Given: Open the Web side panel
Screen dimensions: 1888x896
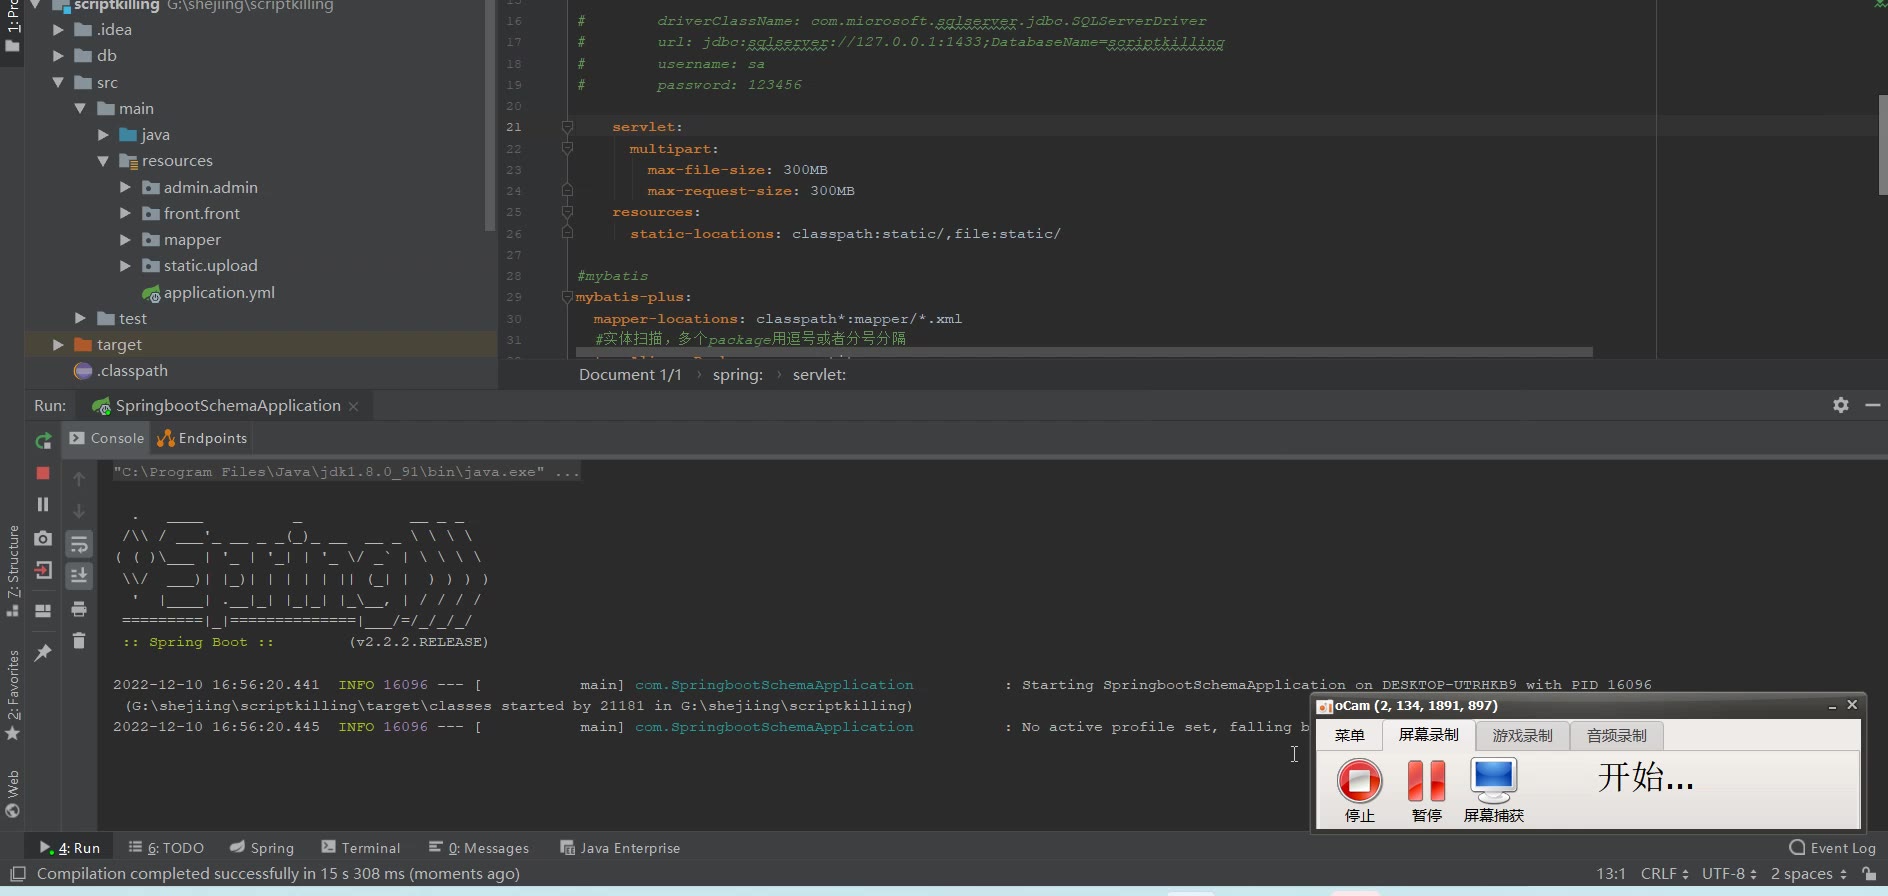Looking at the screenshot, I should point(13,794).
